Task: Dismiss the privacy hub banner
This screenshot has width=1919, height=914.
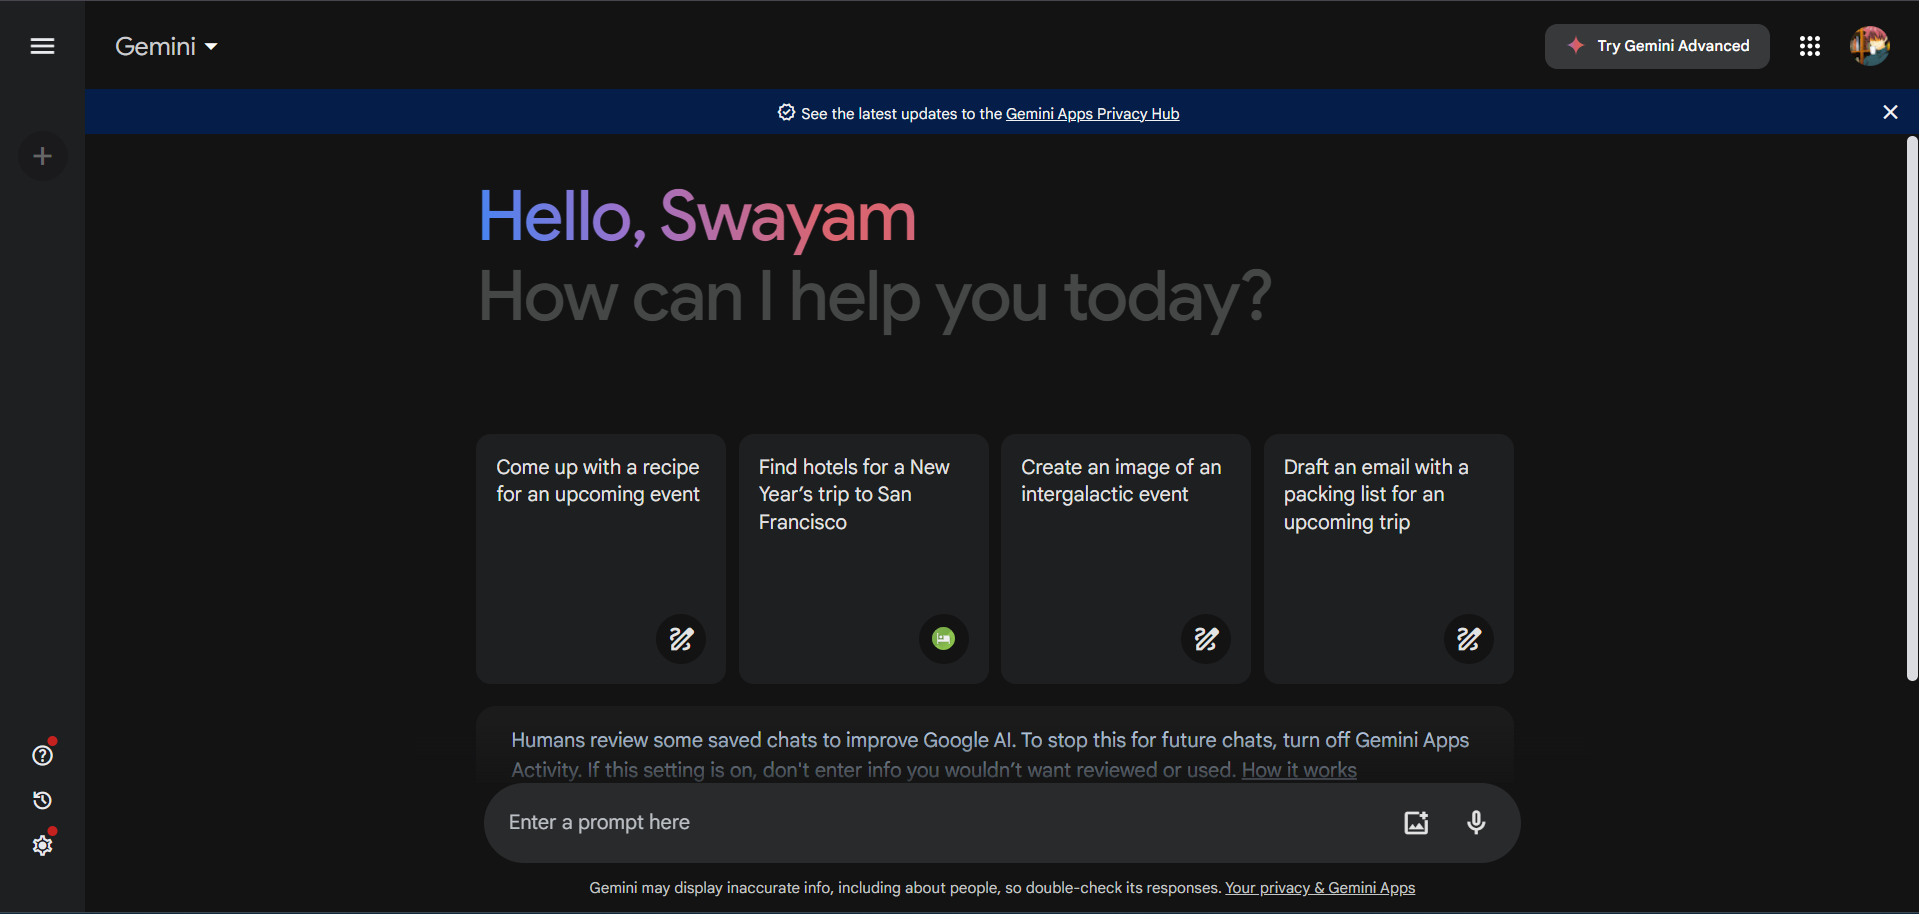Action: (1890, 112)
